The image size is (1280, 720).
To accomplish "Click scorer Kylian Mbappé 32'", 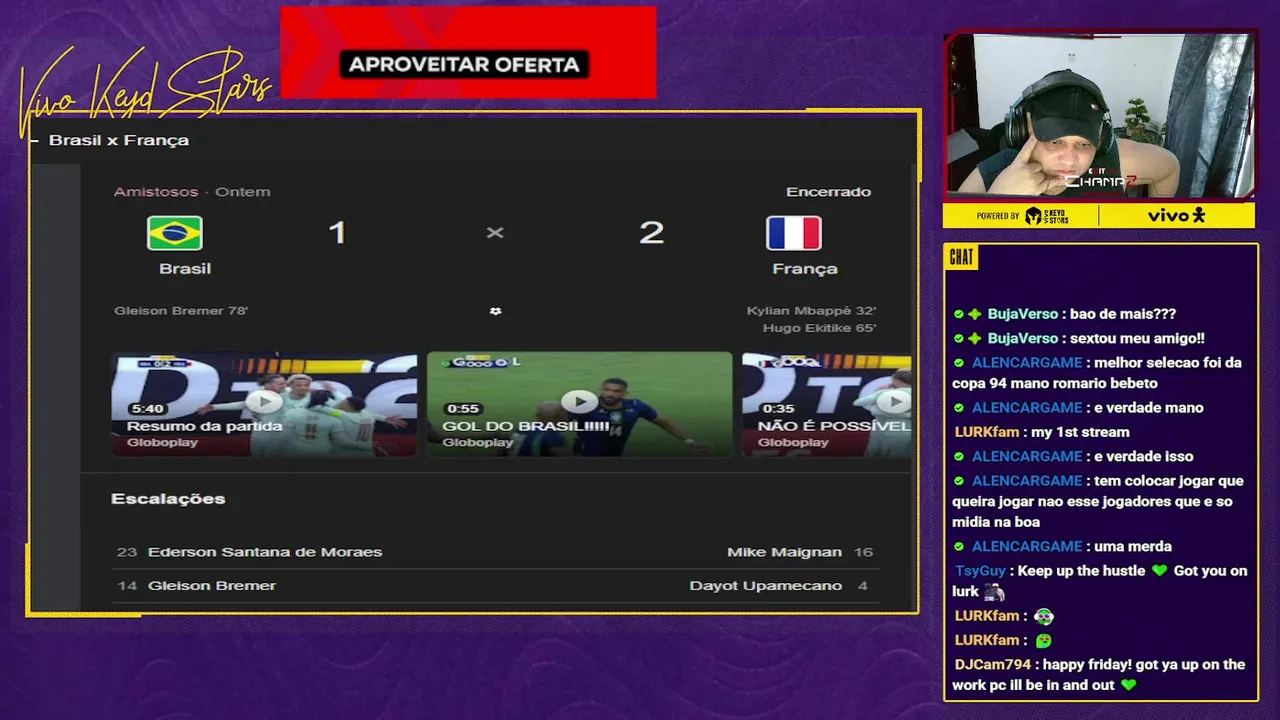I will coord(811,311).
